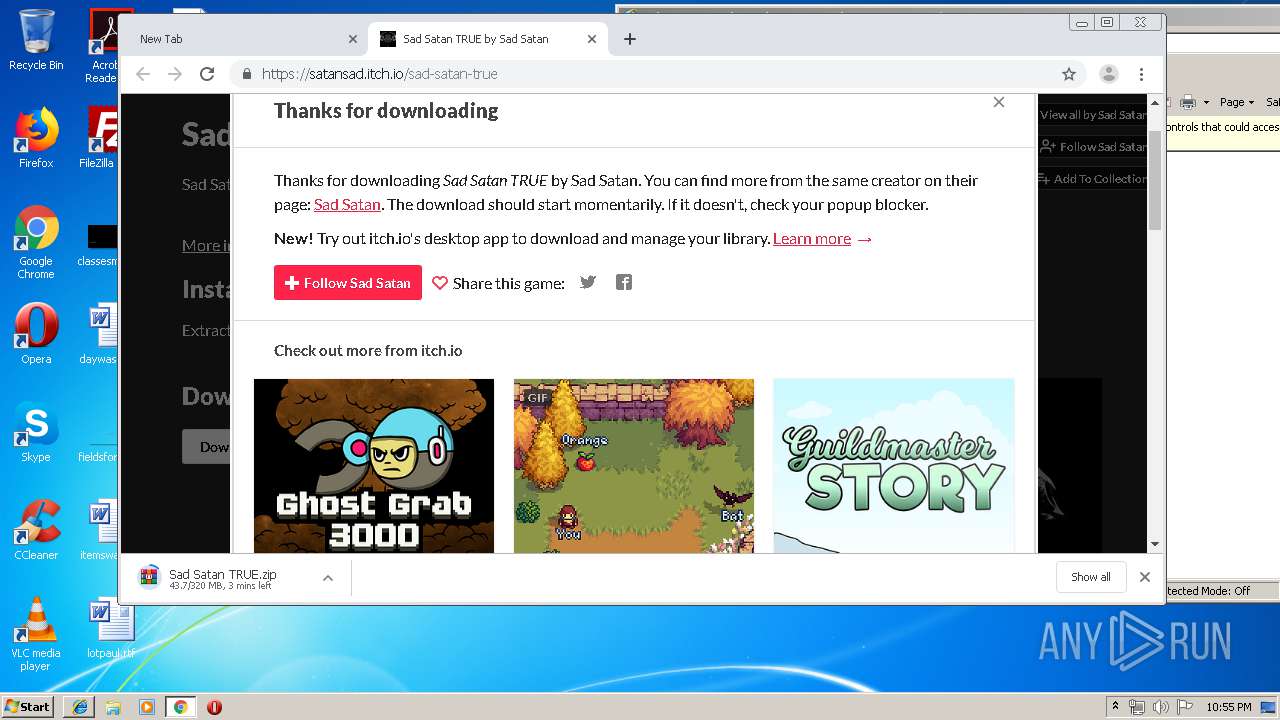Click Follow Sad Satan button
The image size is (1280, 720).
pyautogui.click(x=348, y=283)
